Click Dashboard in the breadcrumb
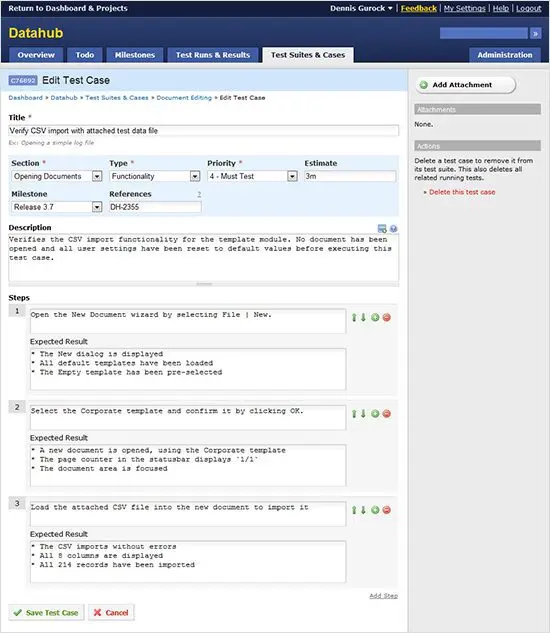 tap(25, 98)
